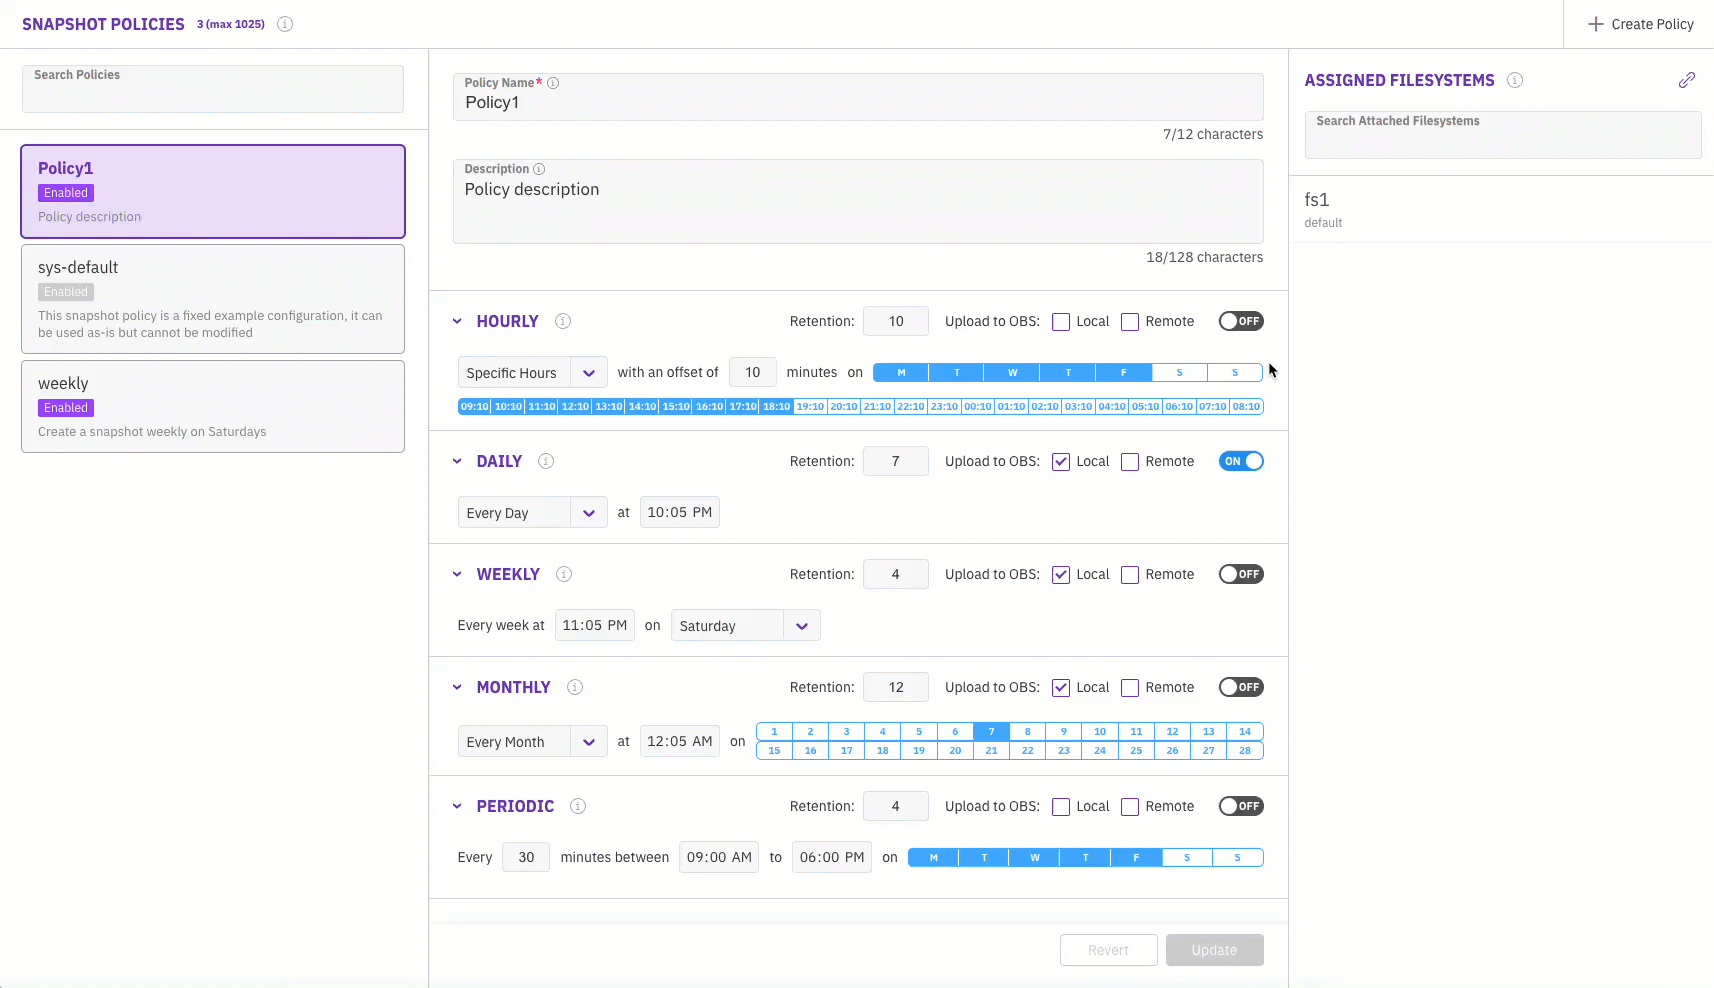Open the Specific Hours dropdown

click(x=532, y=373)
